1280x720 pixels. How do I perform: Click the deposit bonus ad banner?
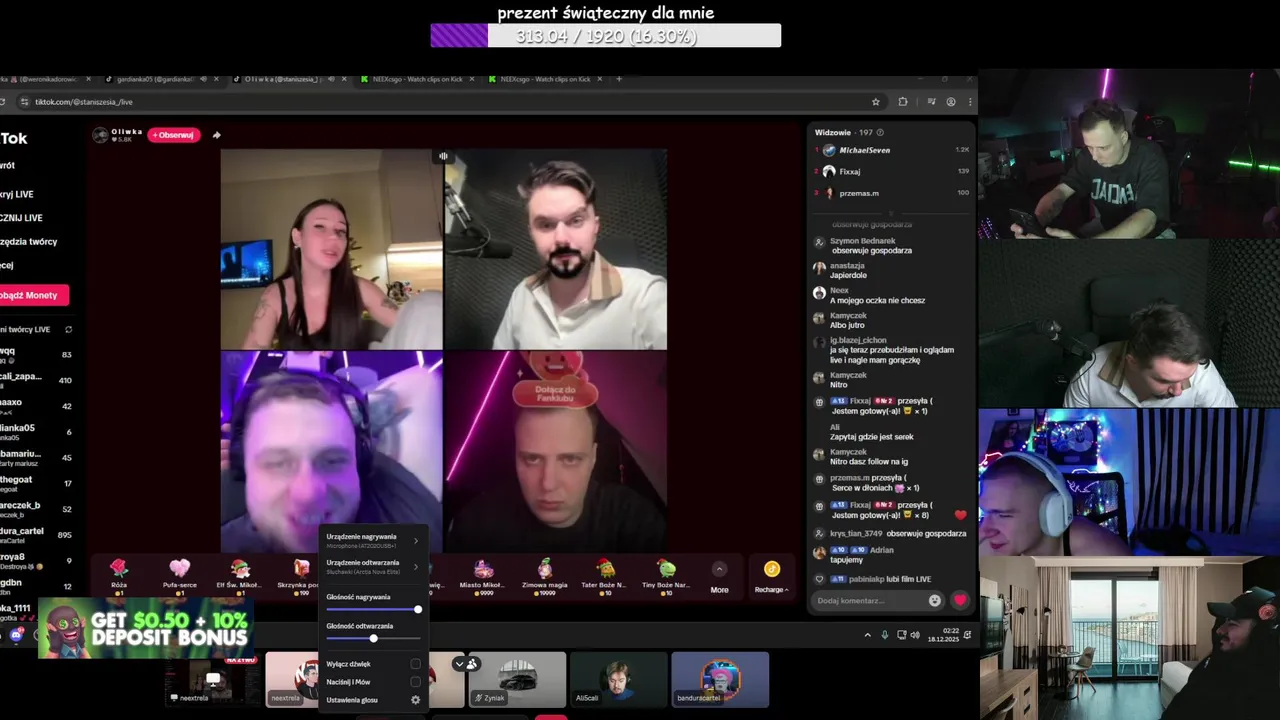[x=145, y=628]
